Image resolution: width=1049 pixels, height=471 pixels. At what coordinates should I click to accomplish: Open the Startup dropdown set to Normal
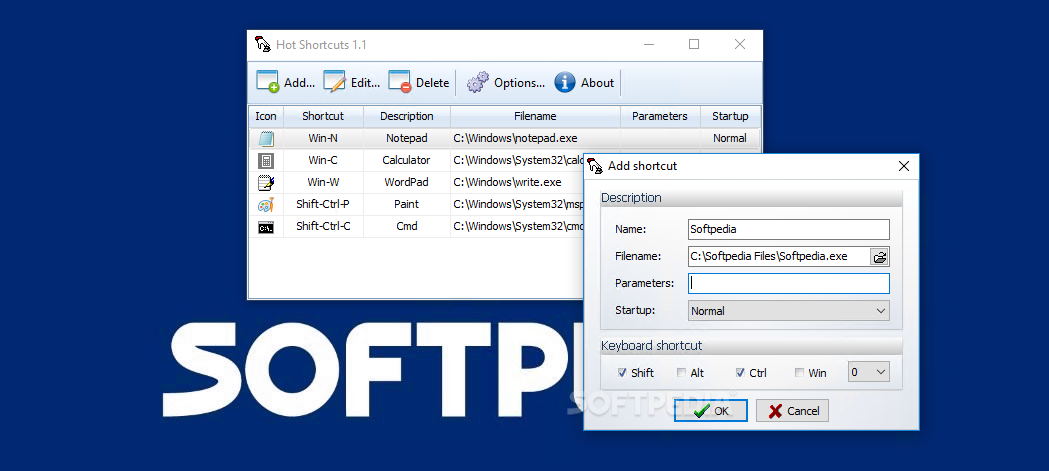click(x=789, y=310)
